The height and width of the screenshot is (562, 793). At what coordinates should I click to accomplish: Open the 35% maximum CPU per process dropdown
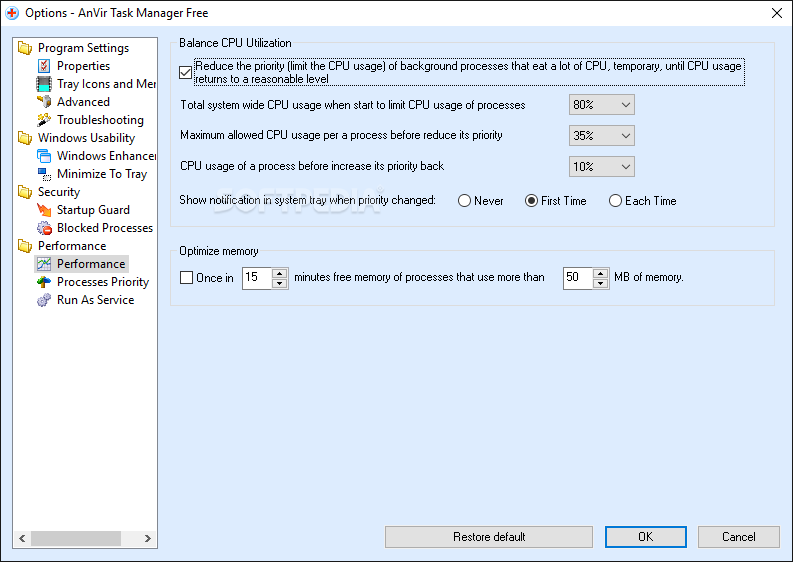pyautogui.click(x=602, y=136)
